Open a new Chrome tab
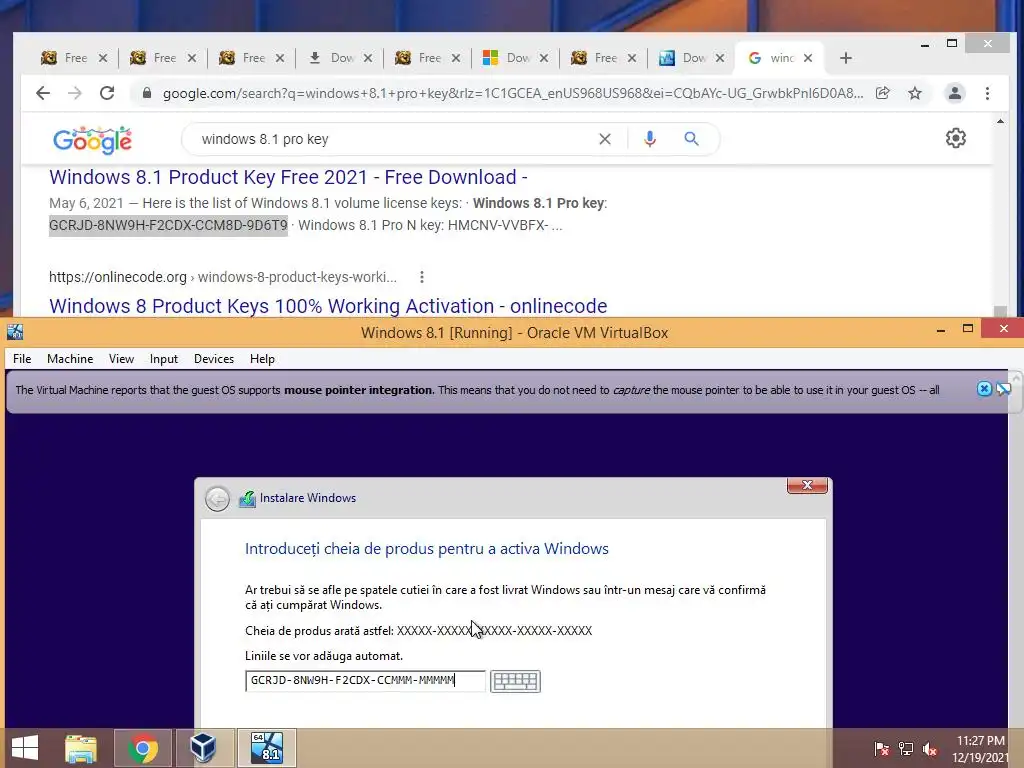Image resolution: width=1024 pixels, height=768 pixels. [x=846, y=58]
